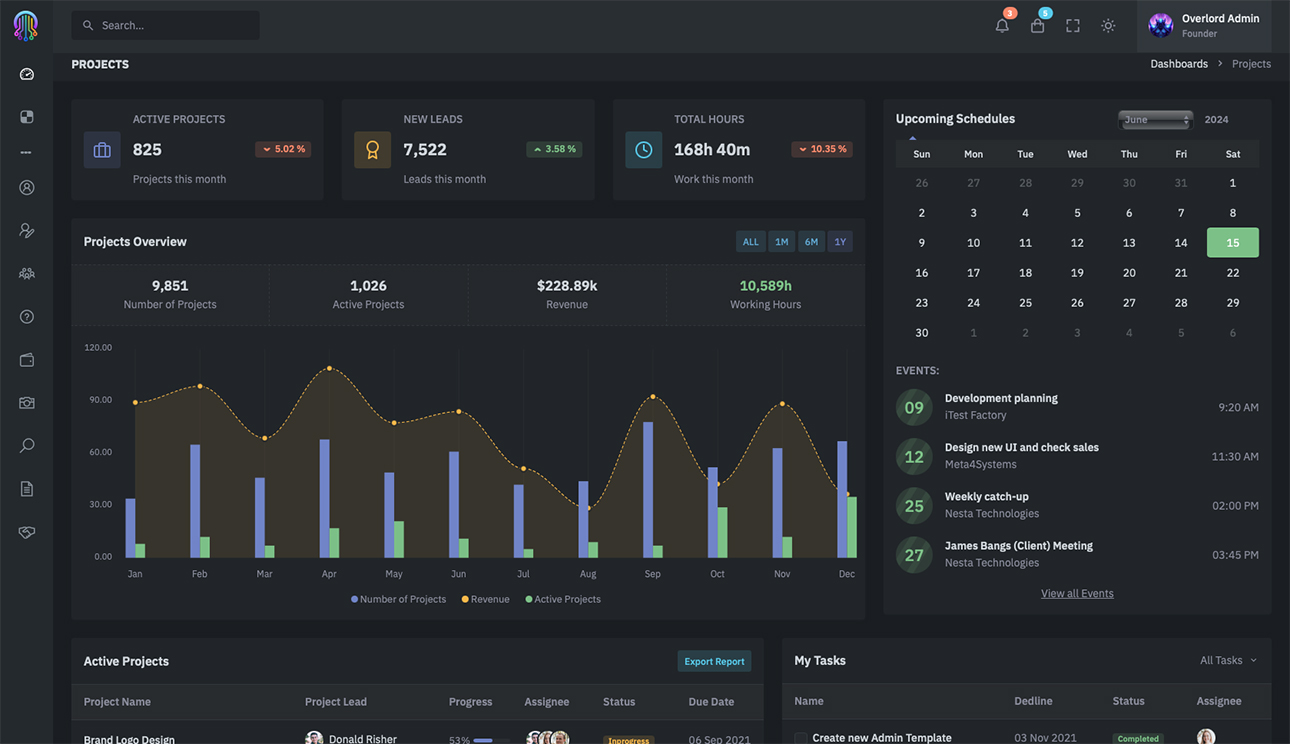Click the dashboard gauge icon in sidebar

(x=27, y=74)
